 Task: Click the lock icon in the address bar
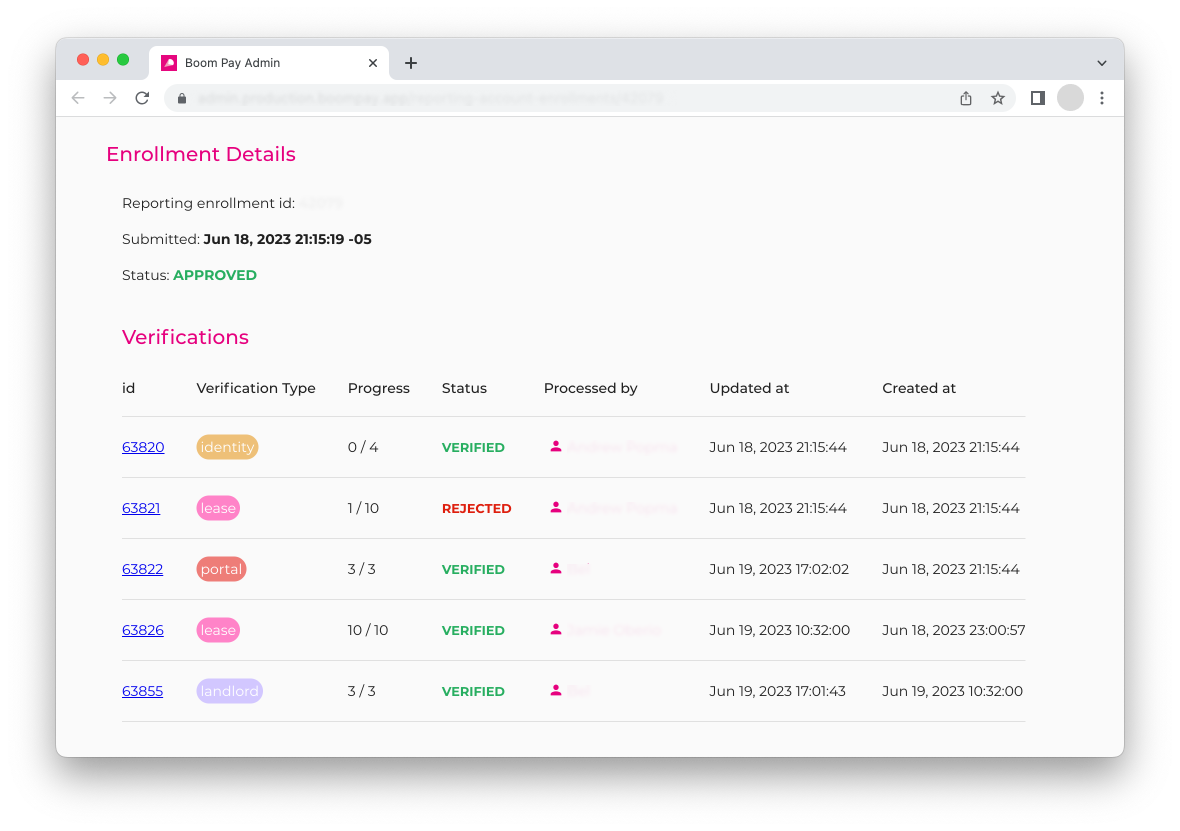pyautogui.click(x=181, y=98)
